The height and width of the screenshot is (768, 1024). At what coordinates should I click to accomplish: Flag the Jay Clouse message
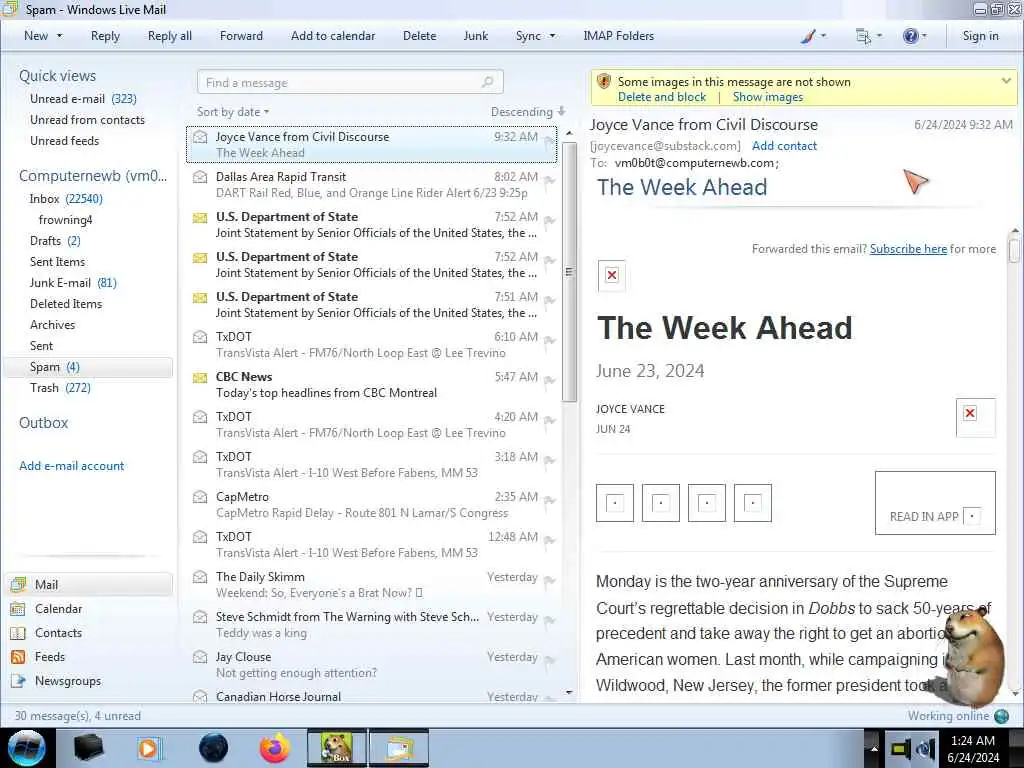click(549, 661)
